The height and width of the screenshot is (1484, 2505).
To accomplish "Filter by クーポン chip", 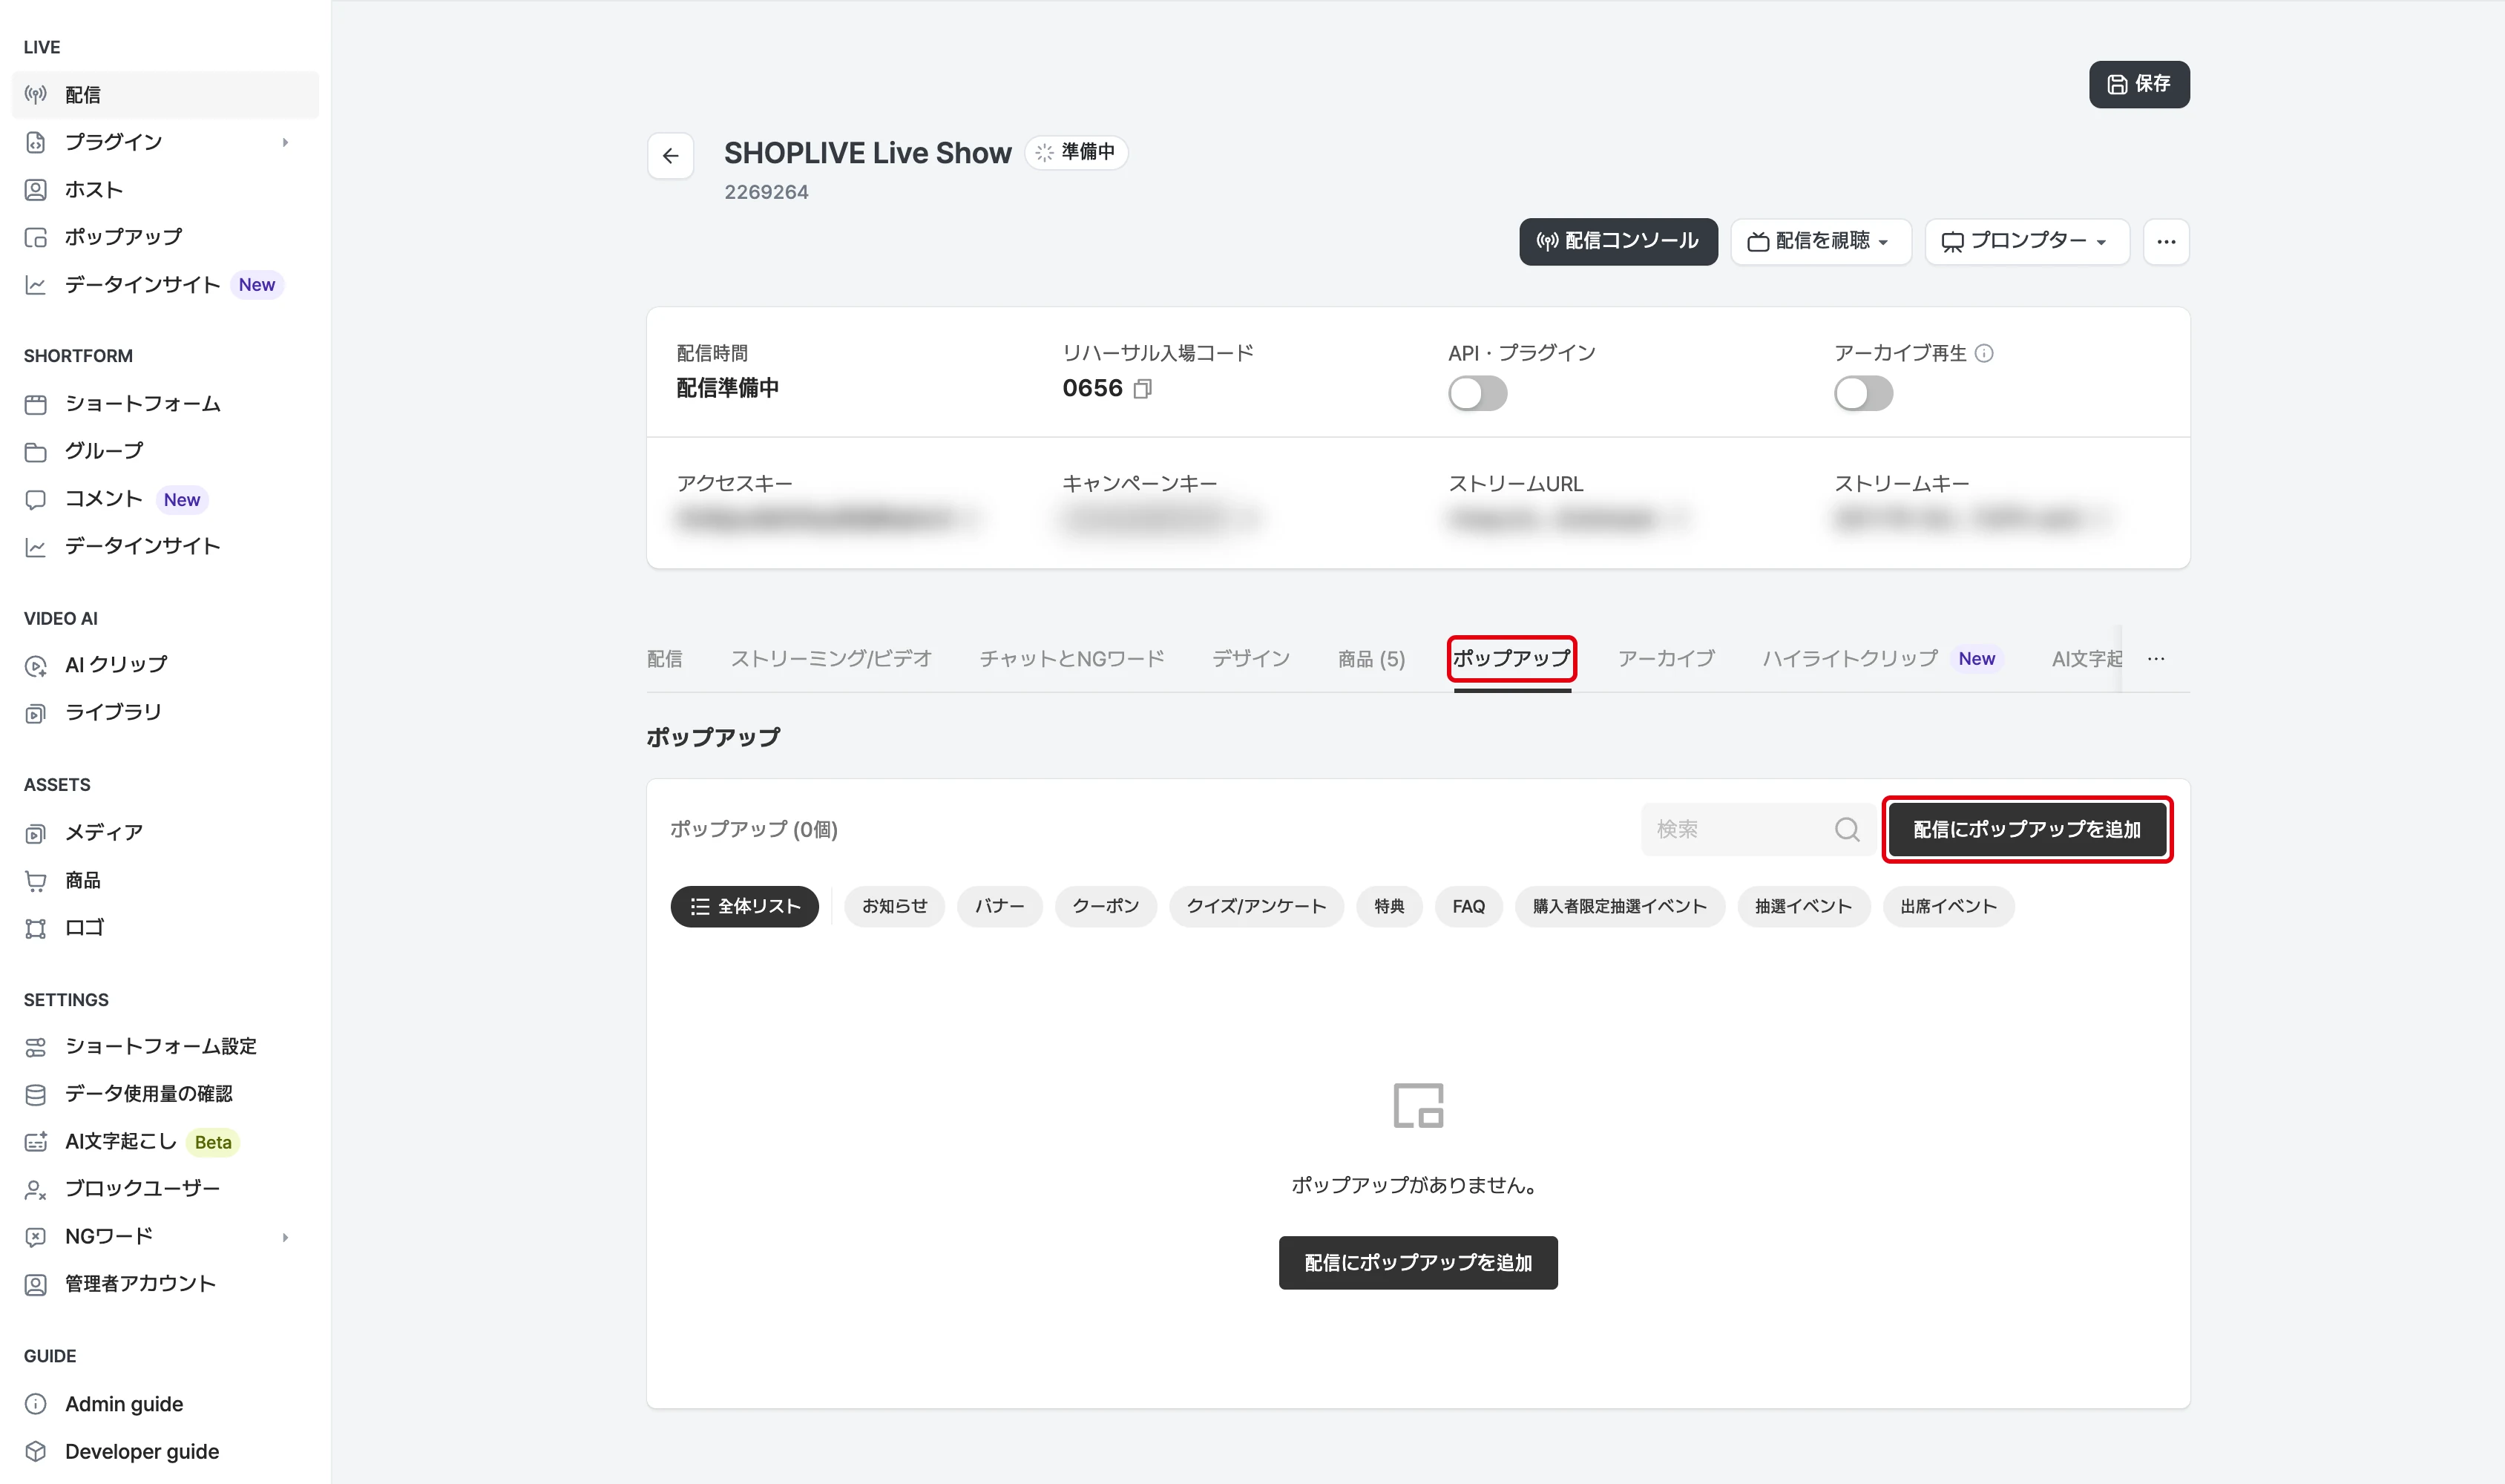I will pyautogui.click(x=1105, y=907).
